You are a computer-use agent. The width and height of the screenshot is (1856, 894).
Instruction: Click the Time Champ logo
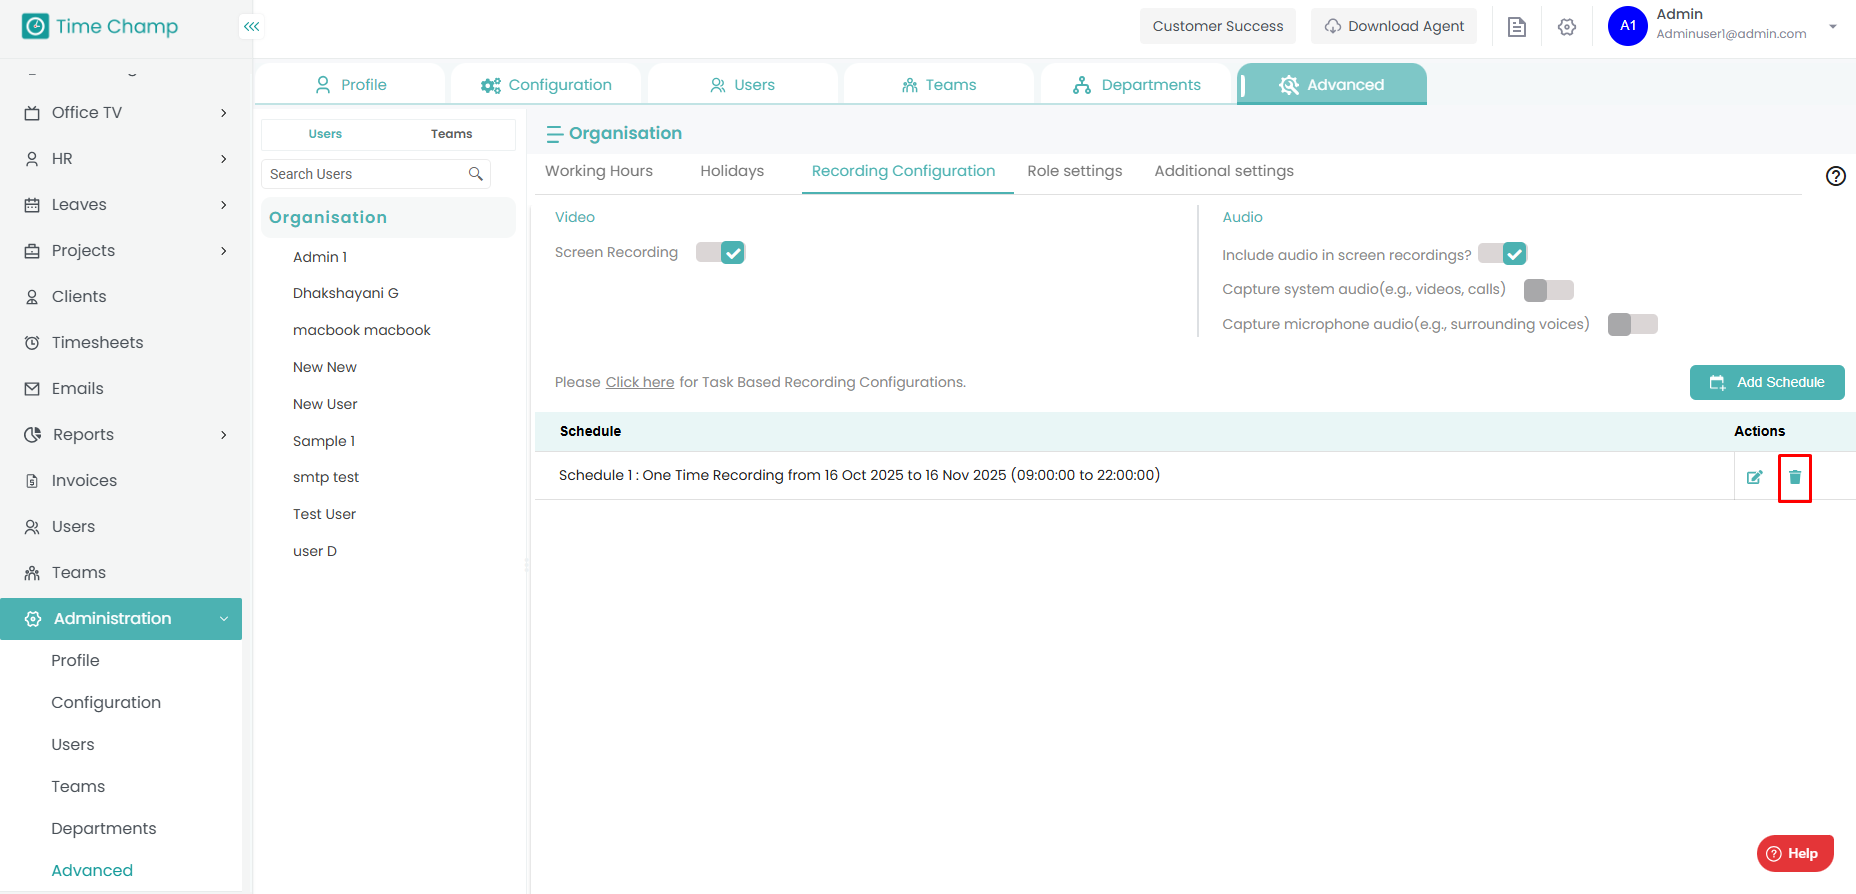tap(100, 27)
